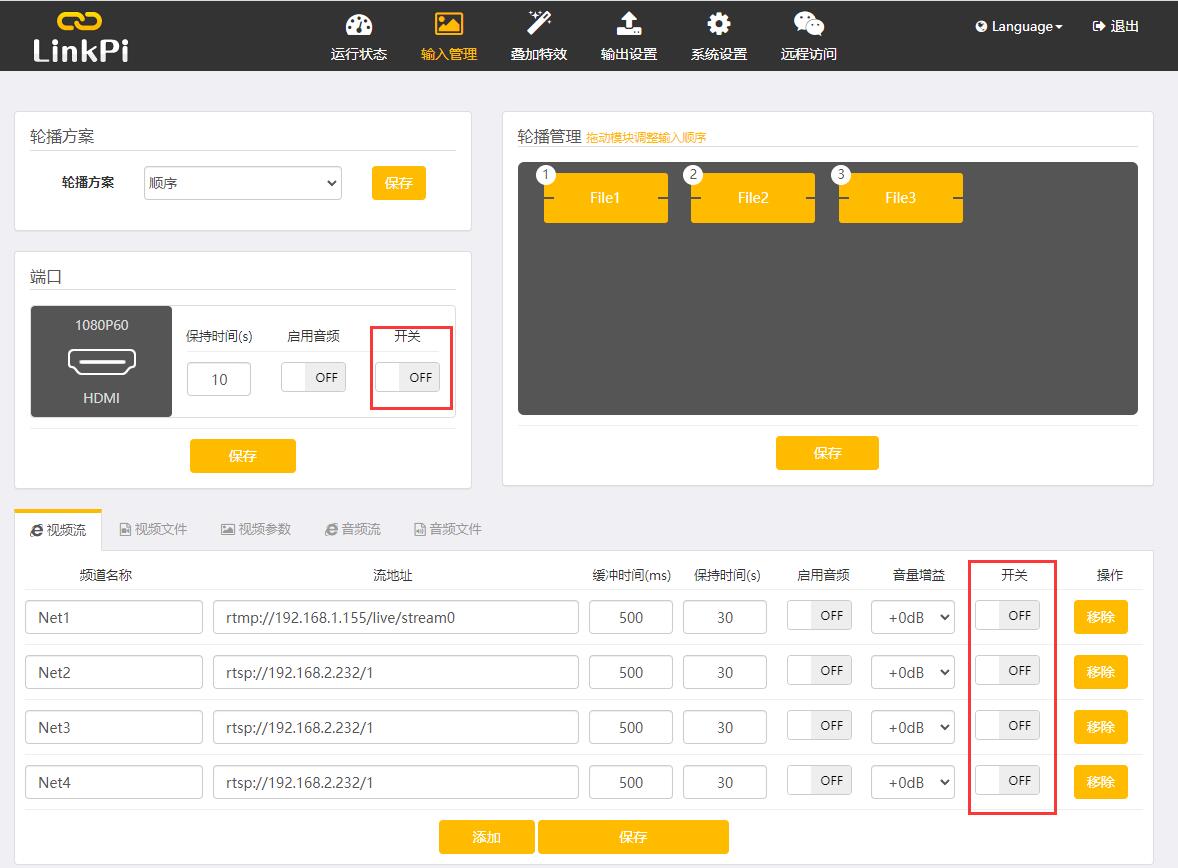The width and height of the screenshot is (1178, 868).
Task: Switch to the 视频流 tab
Action: point(58,530)
